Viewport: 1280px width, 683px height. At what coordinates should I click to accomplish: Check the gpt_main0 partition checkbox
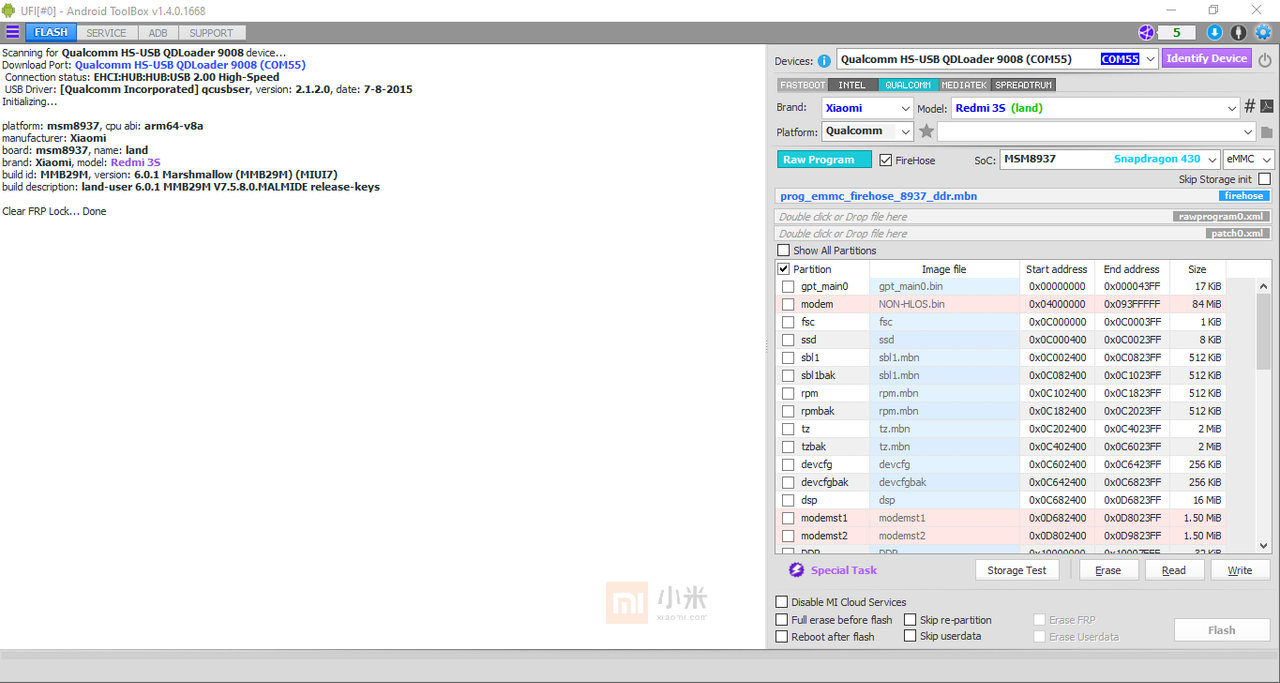click(x=788, y=287)
